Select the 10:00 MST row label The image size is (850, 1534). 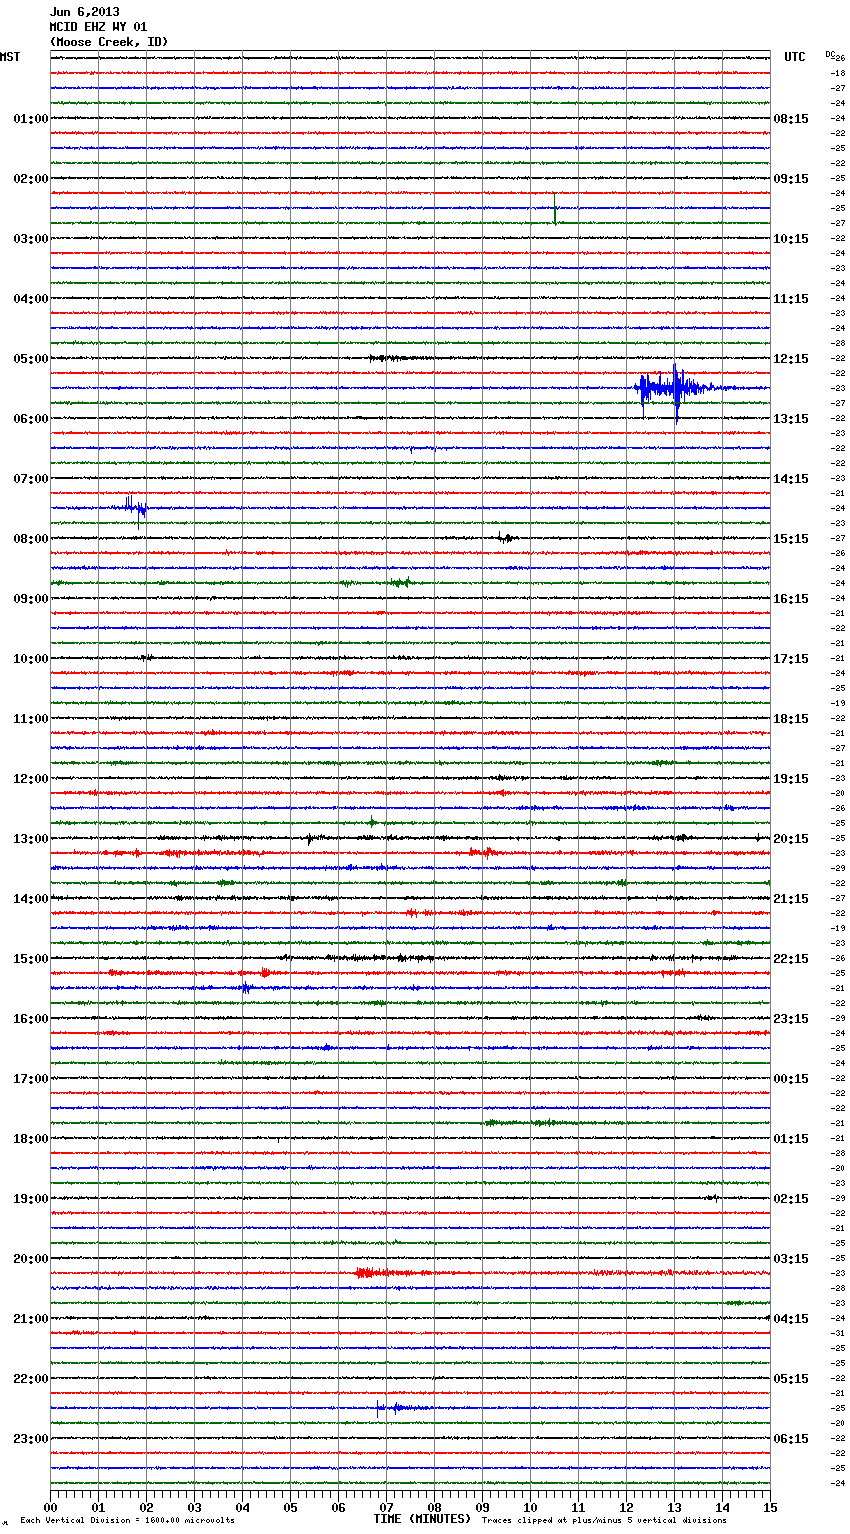pos(30,659)
